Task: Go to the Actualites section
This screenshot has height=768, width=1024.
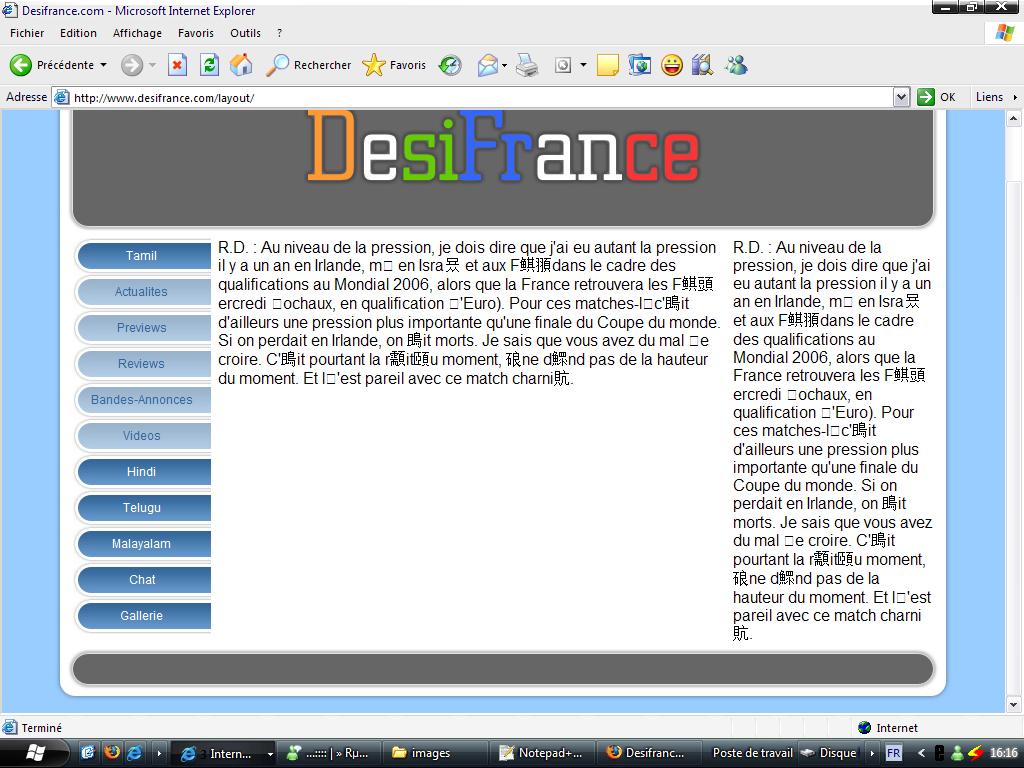Action: click(144, 292)
